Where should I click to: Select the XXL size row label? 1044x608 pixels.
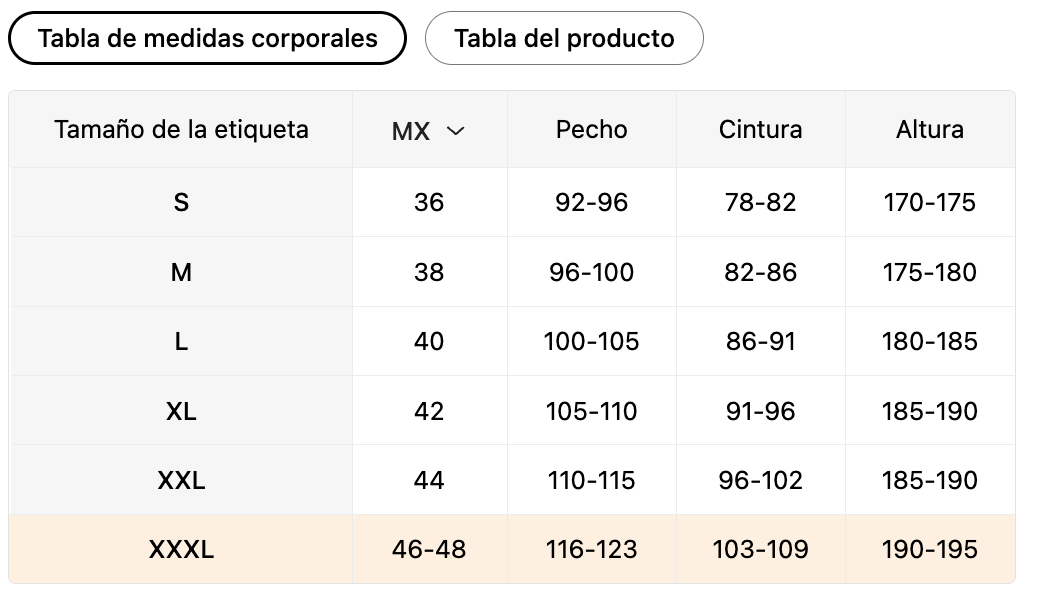click(x=181, y=480)
